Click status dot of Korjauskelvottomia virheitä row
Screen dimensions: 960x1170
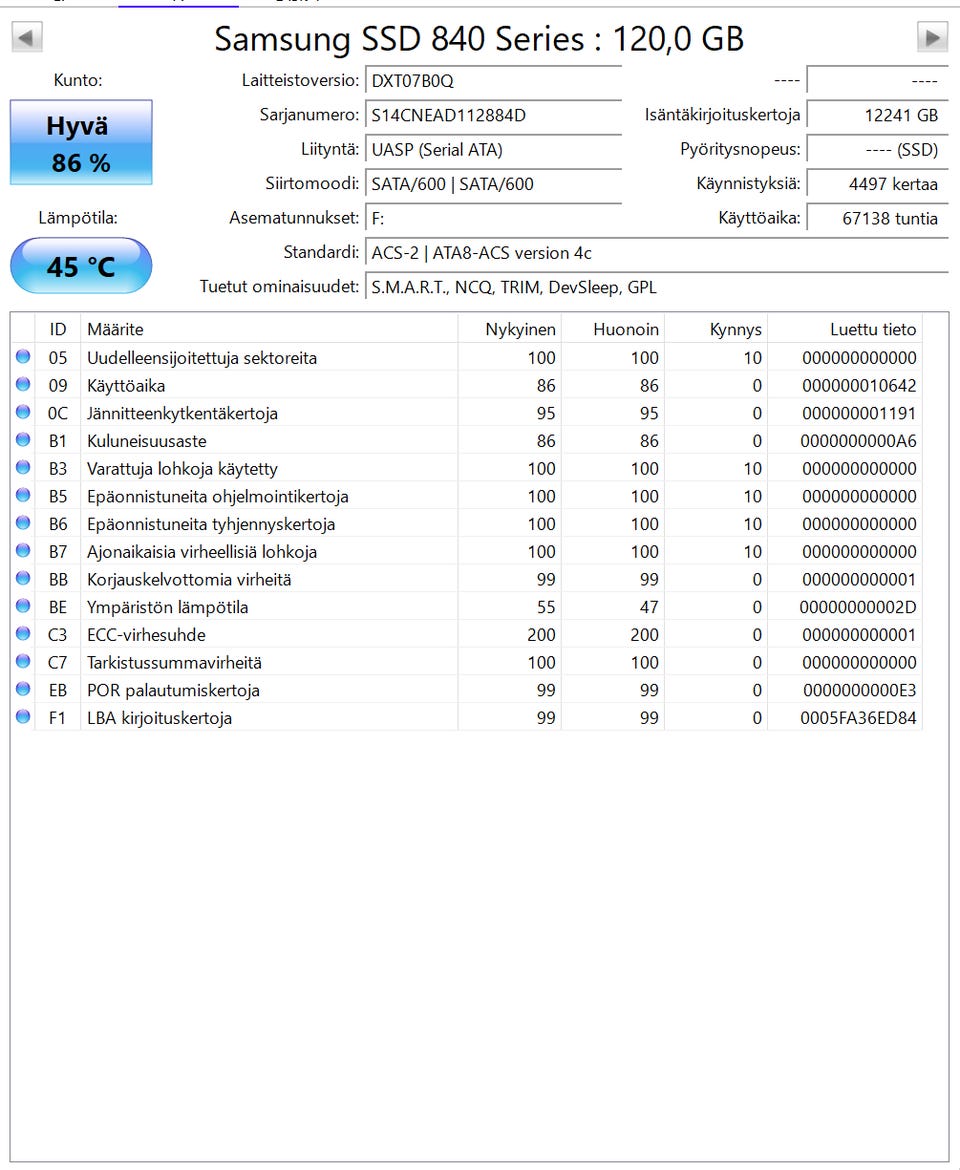23,578
